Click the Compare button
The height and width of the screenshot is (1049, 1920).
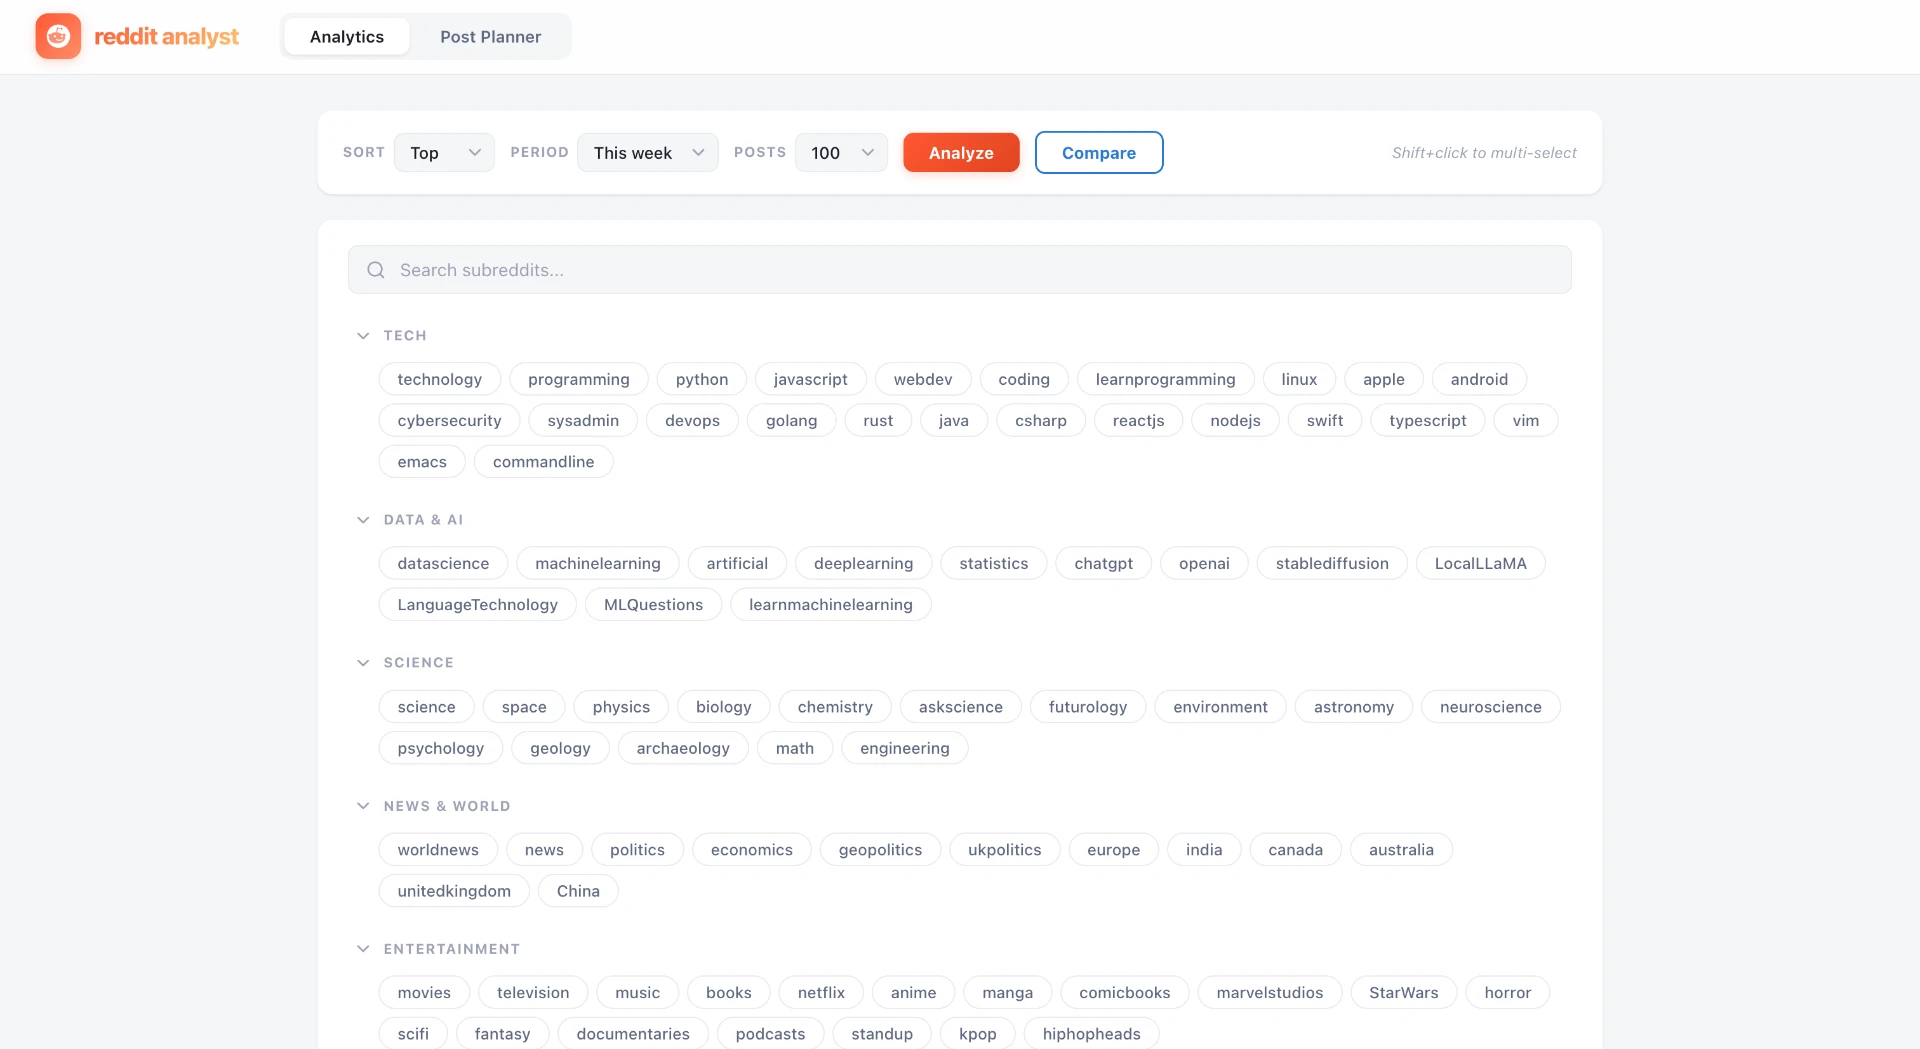[1099, 153]
